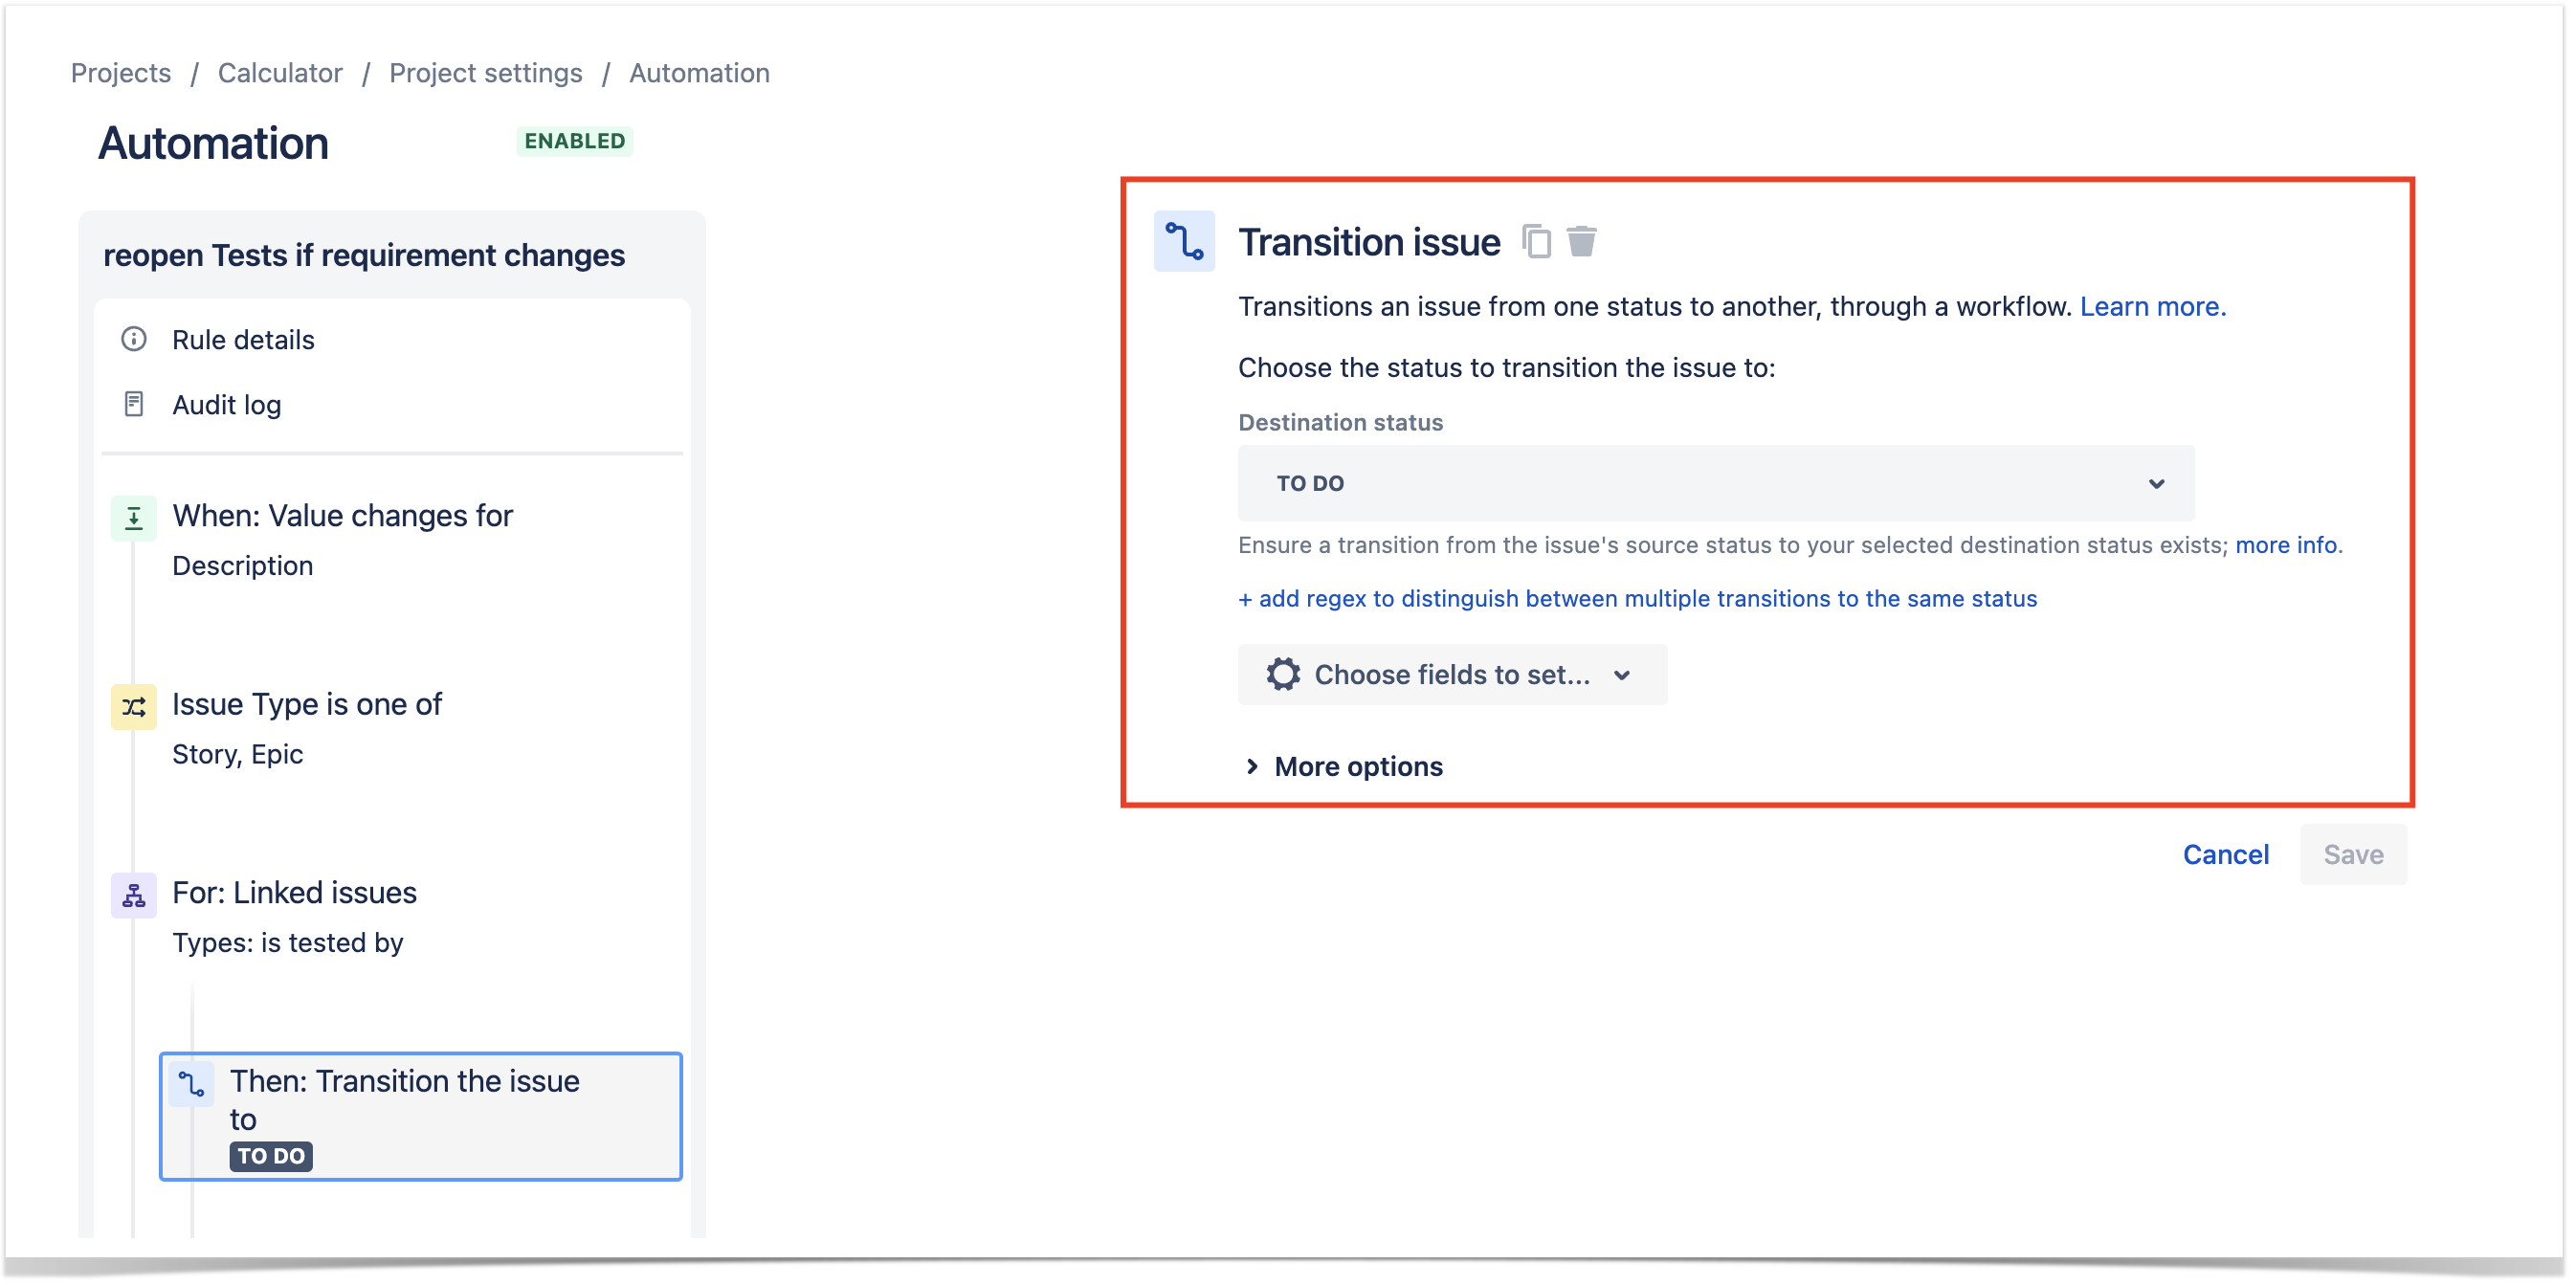Screen dimensions: 2576x1285
Task: Click the duplicate (copy) component icon
Action: pos(1538,243)
